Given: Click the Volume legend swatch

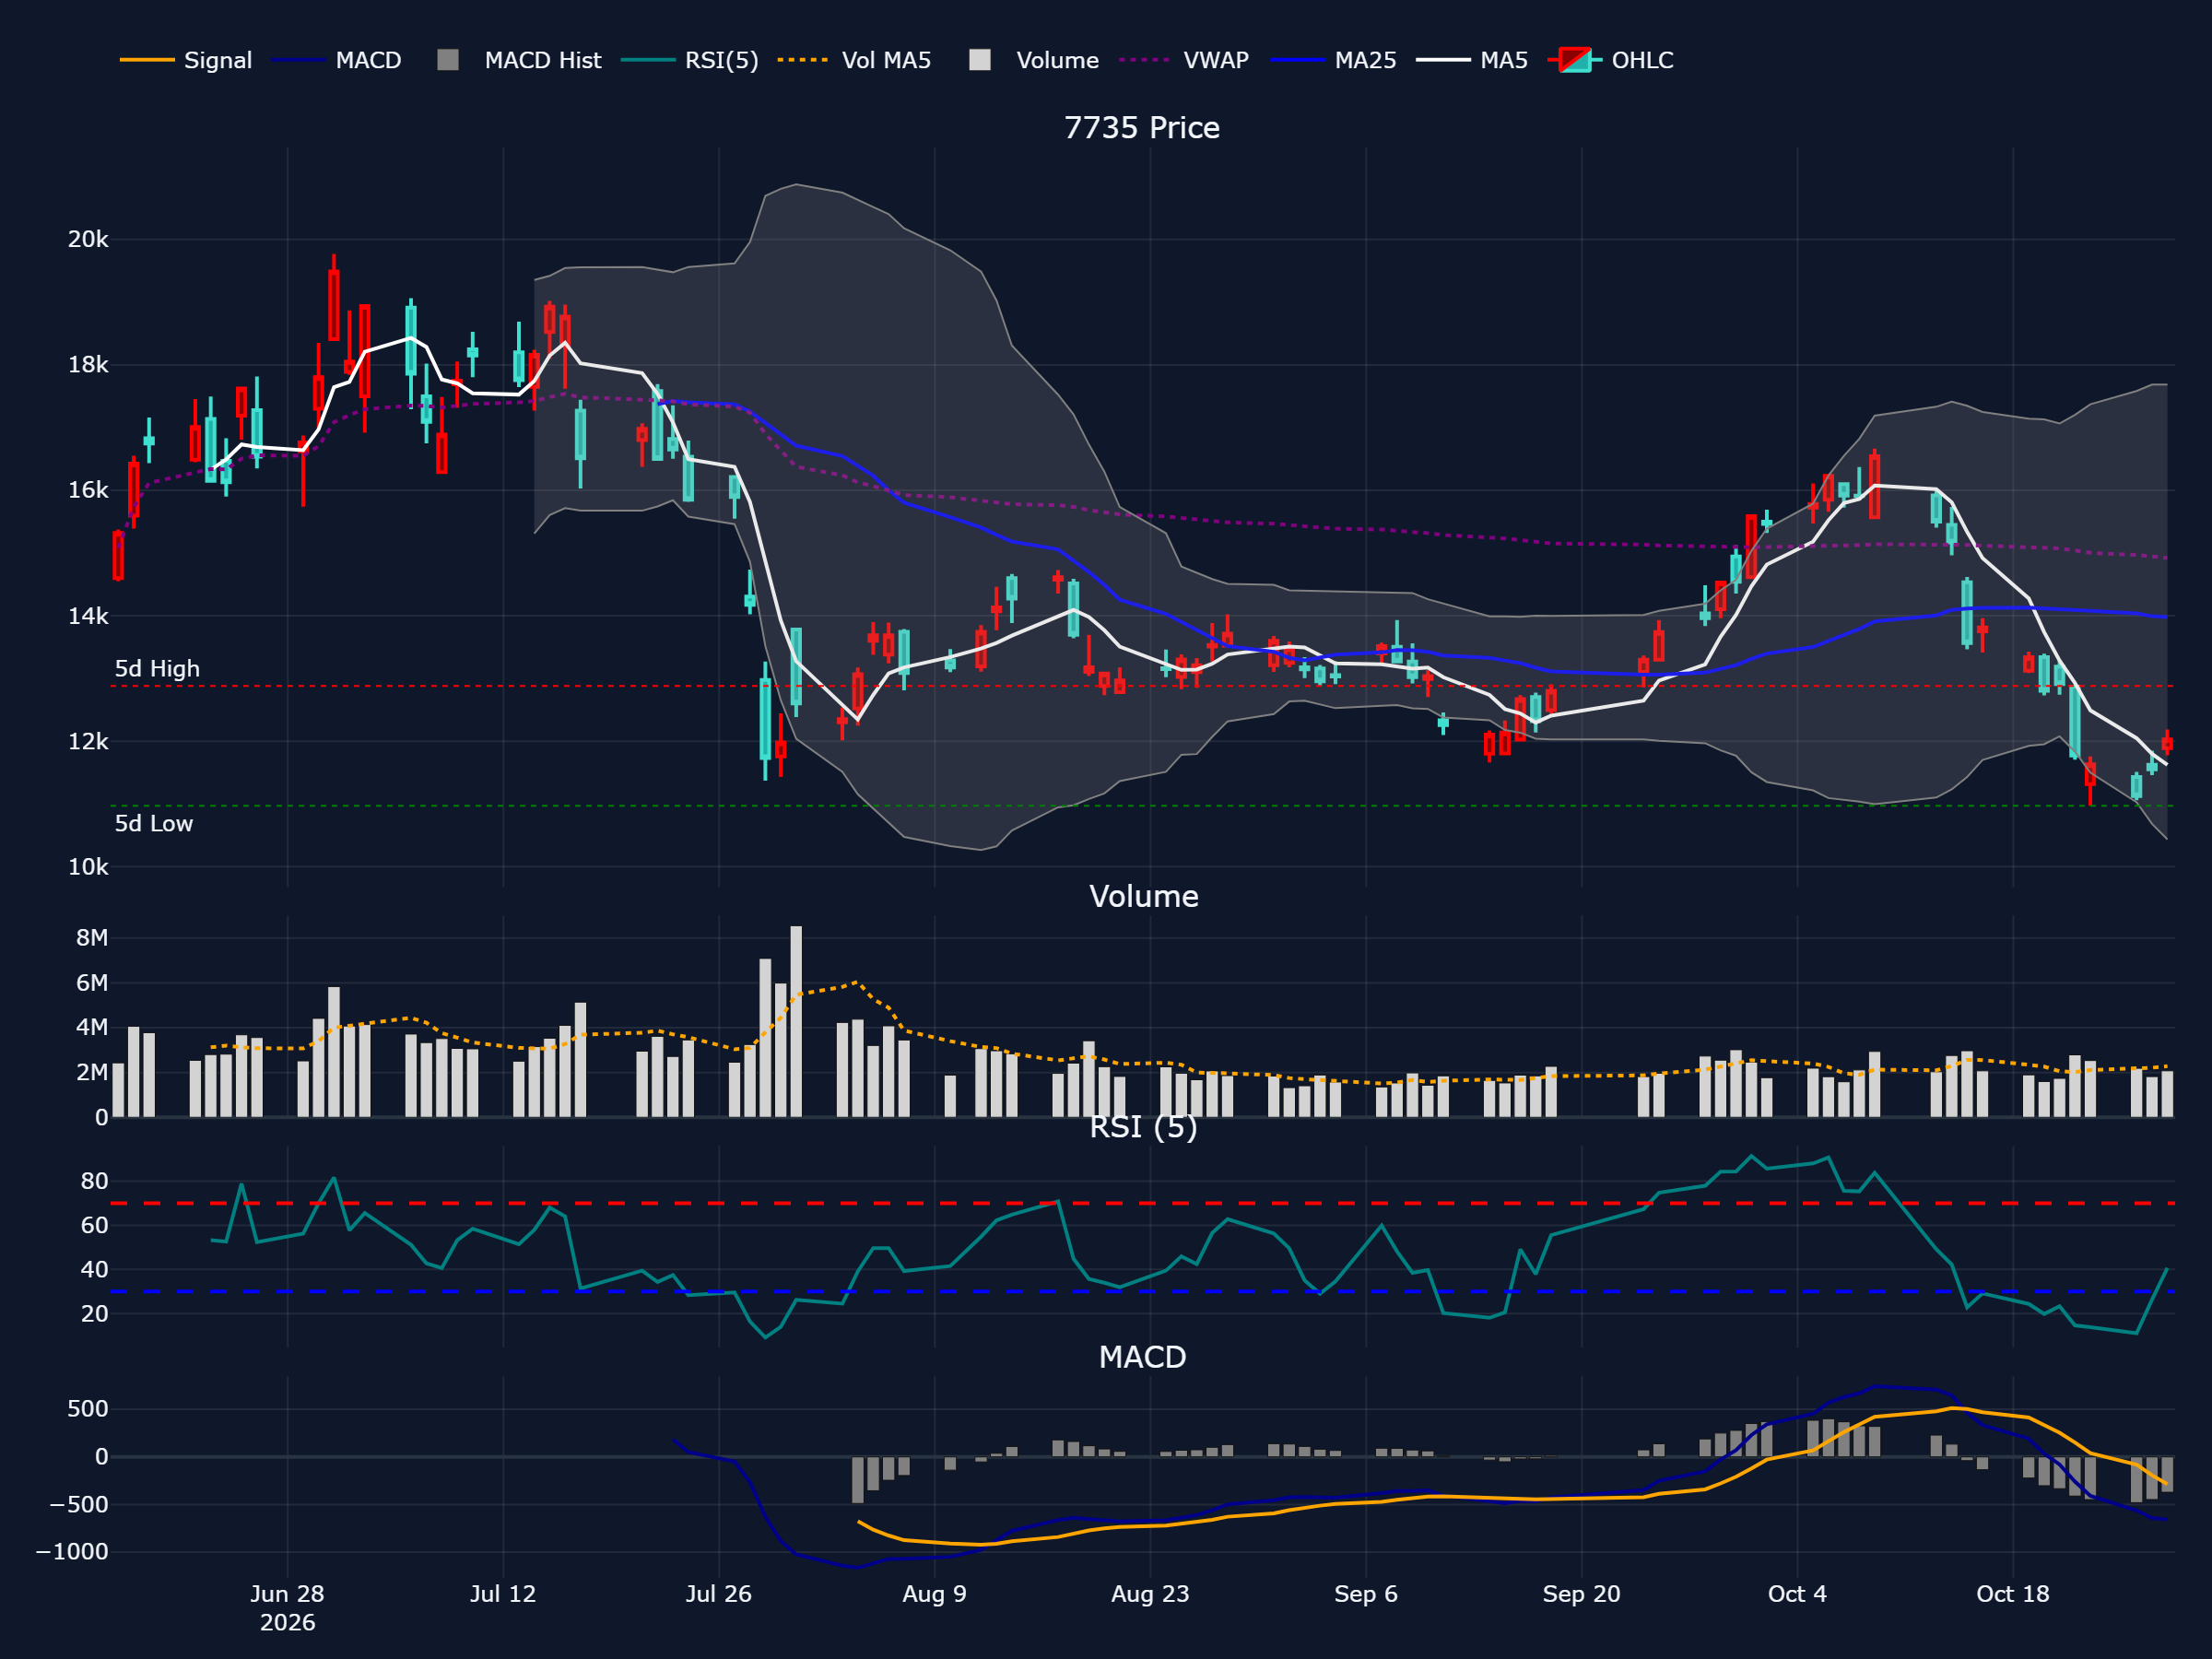Looking at the screenshot, I should (980, 60).
